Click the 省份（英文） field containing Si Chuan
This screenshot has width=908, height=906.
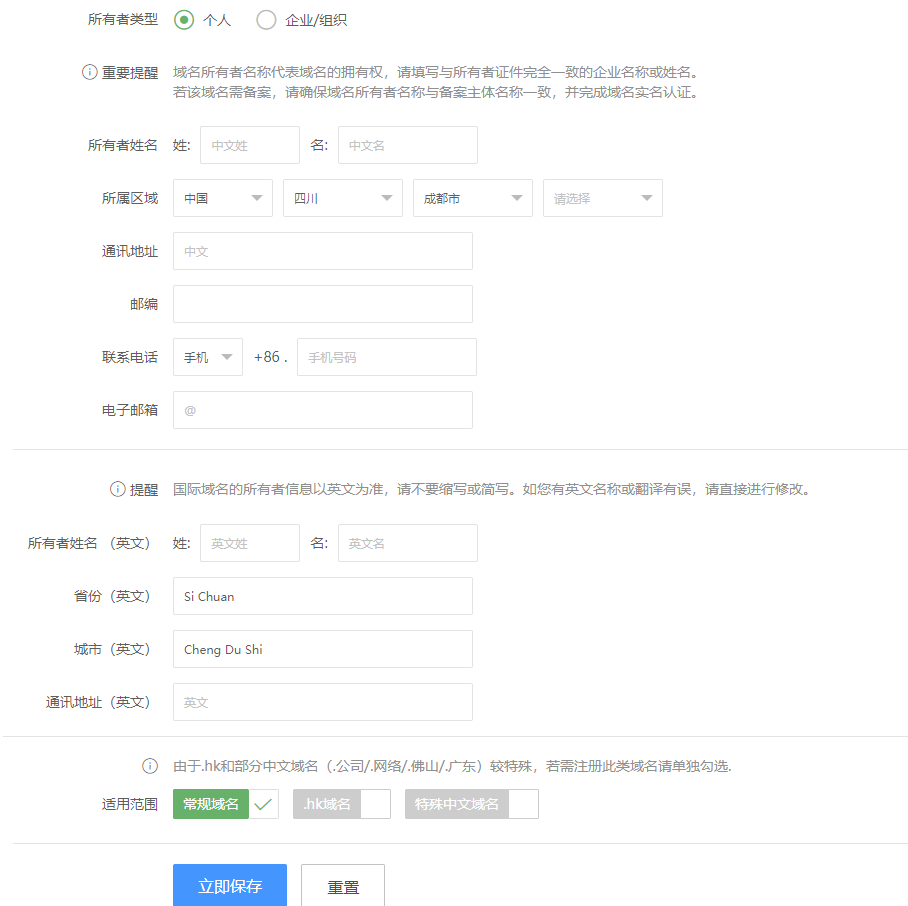coord(323,596)
